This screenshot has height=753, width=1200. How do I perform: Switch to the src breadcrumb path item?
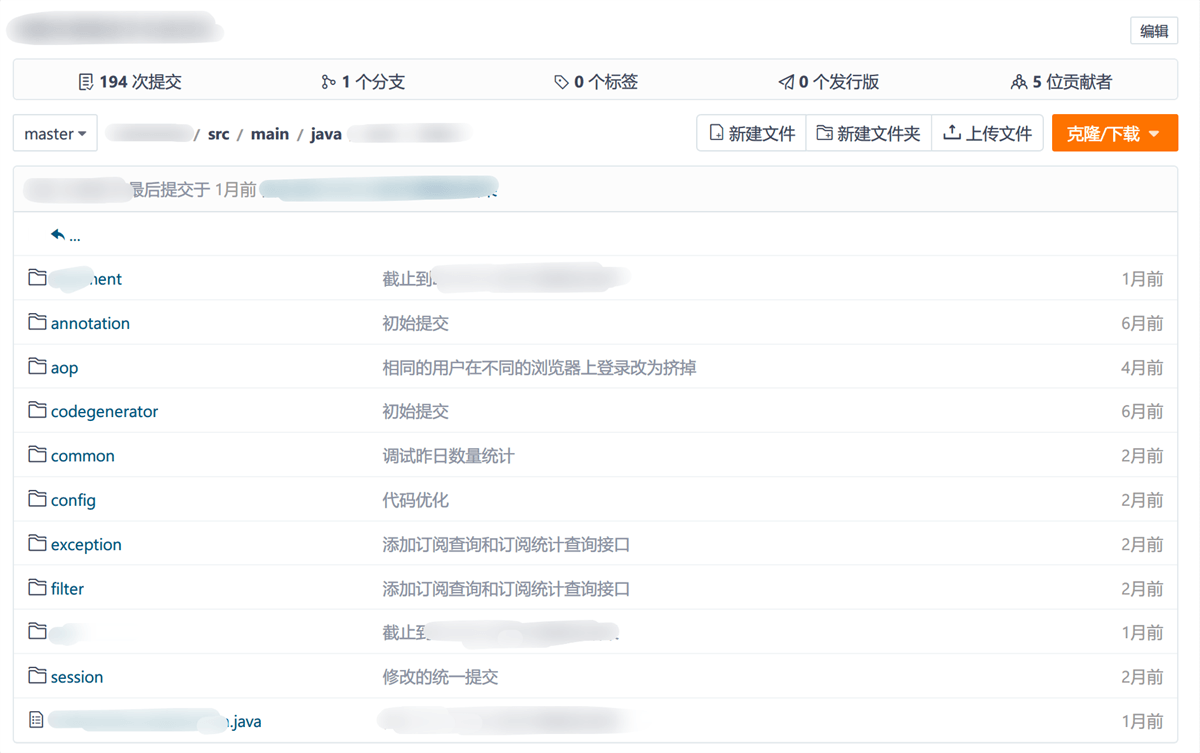(x=218, y=133)
